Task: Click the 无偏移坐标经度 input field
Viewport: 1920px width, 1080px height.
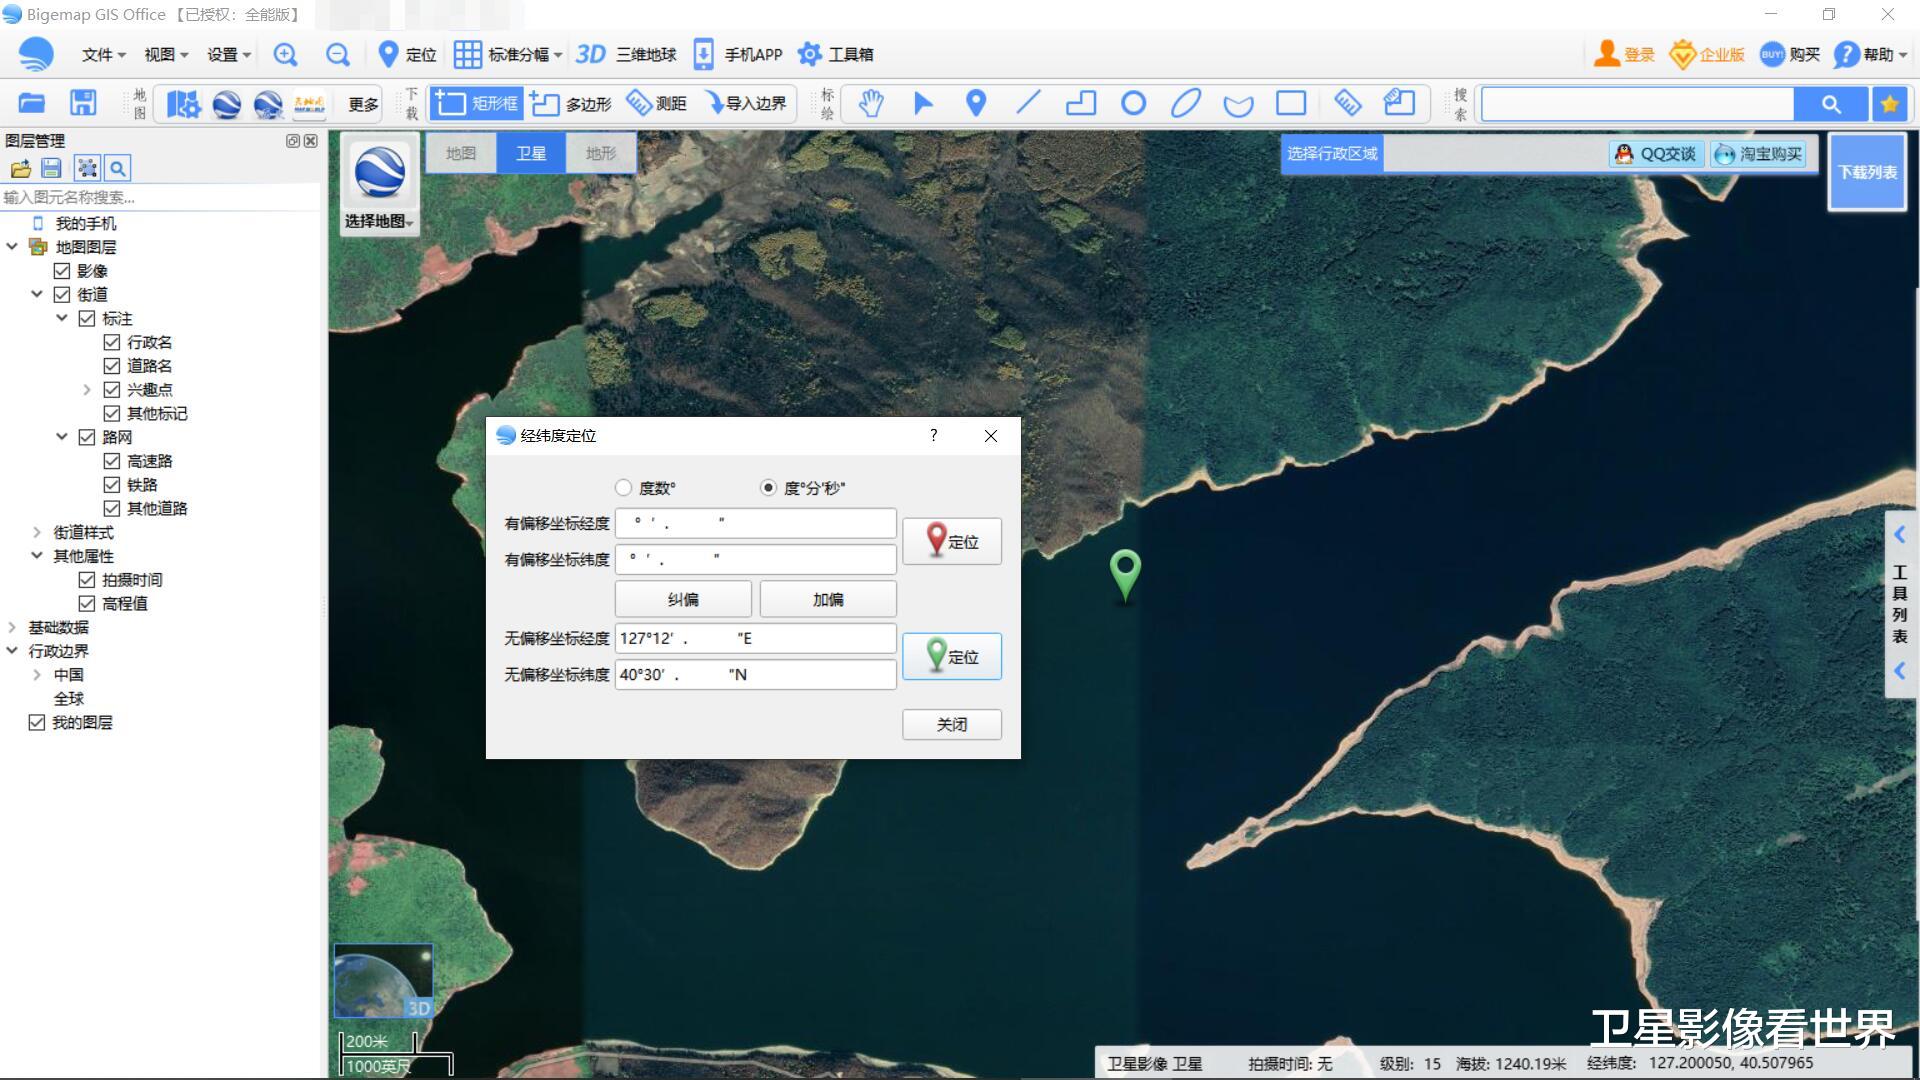Action: [755, 638]
